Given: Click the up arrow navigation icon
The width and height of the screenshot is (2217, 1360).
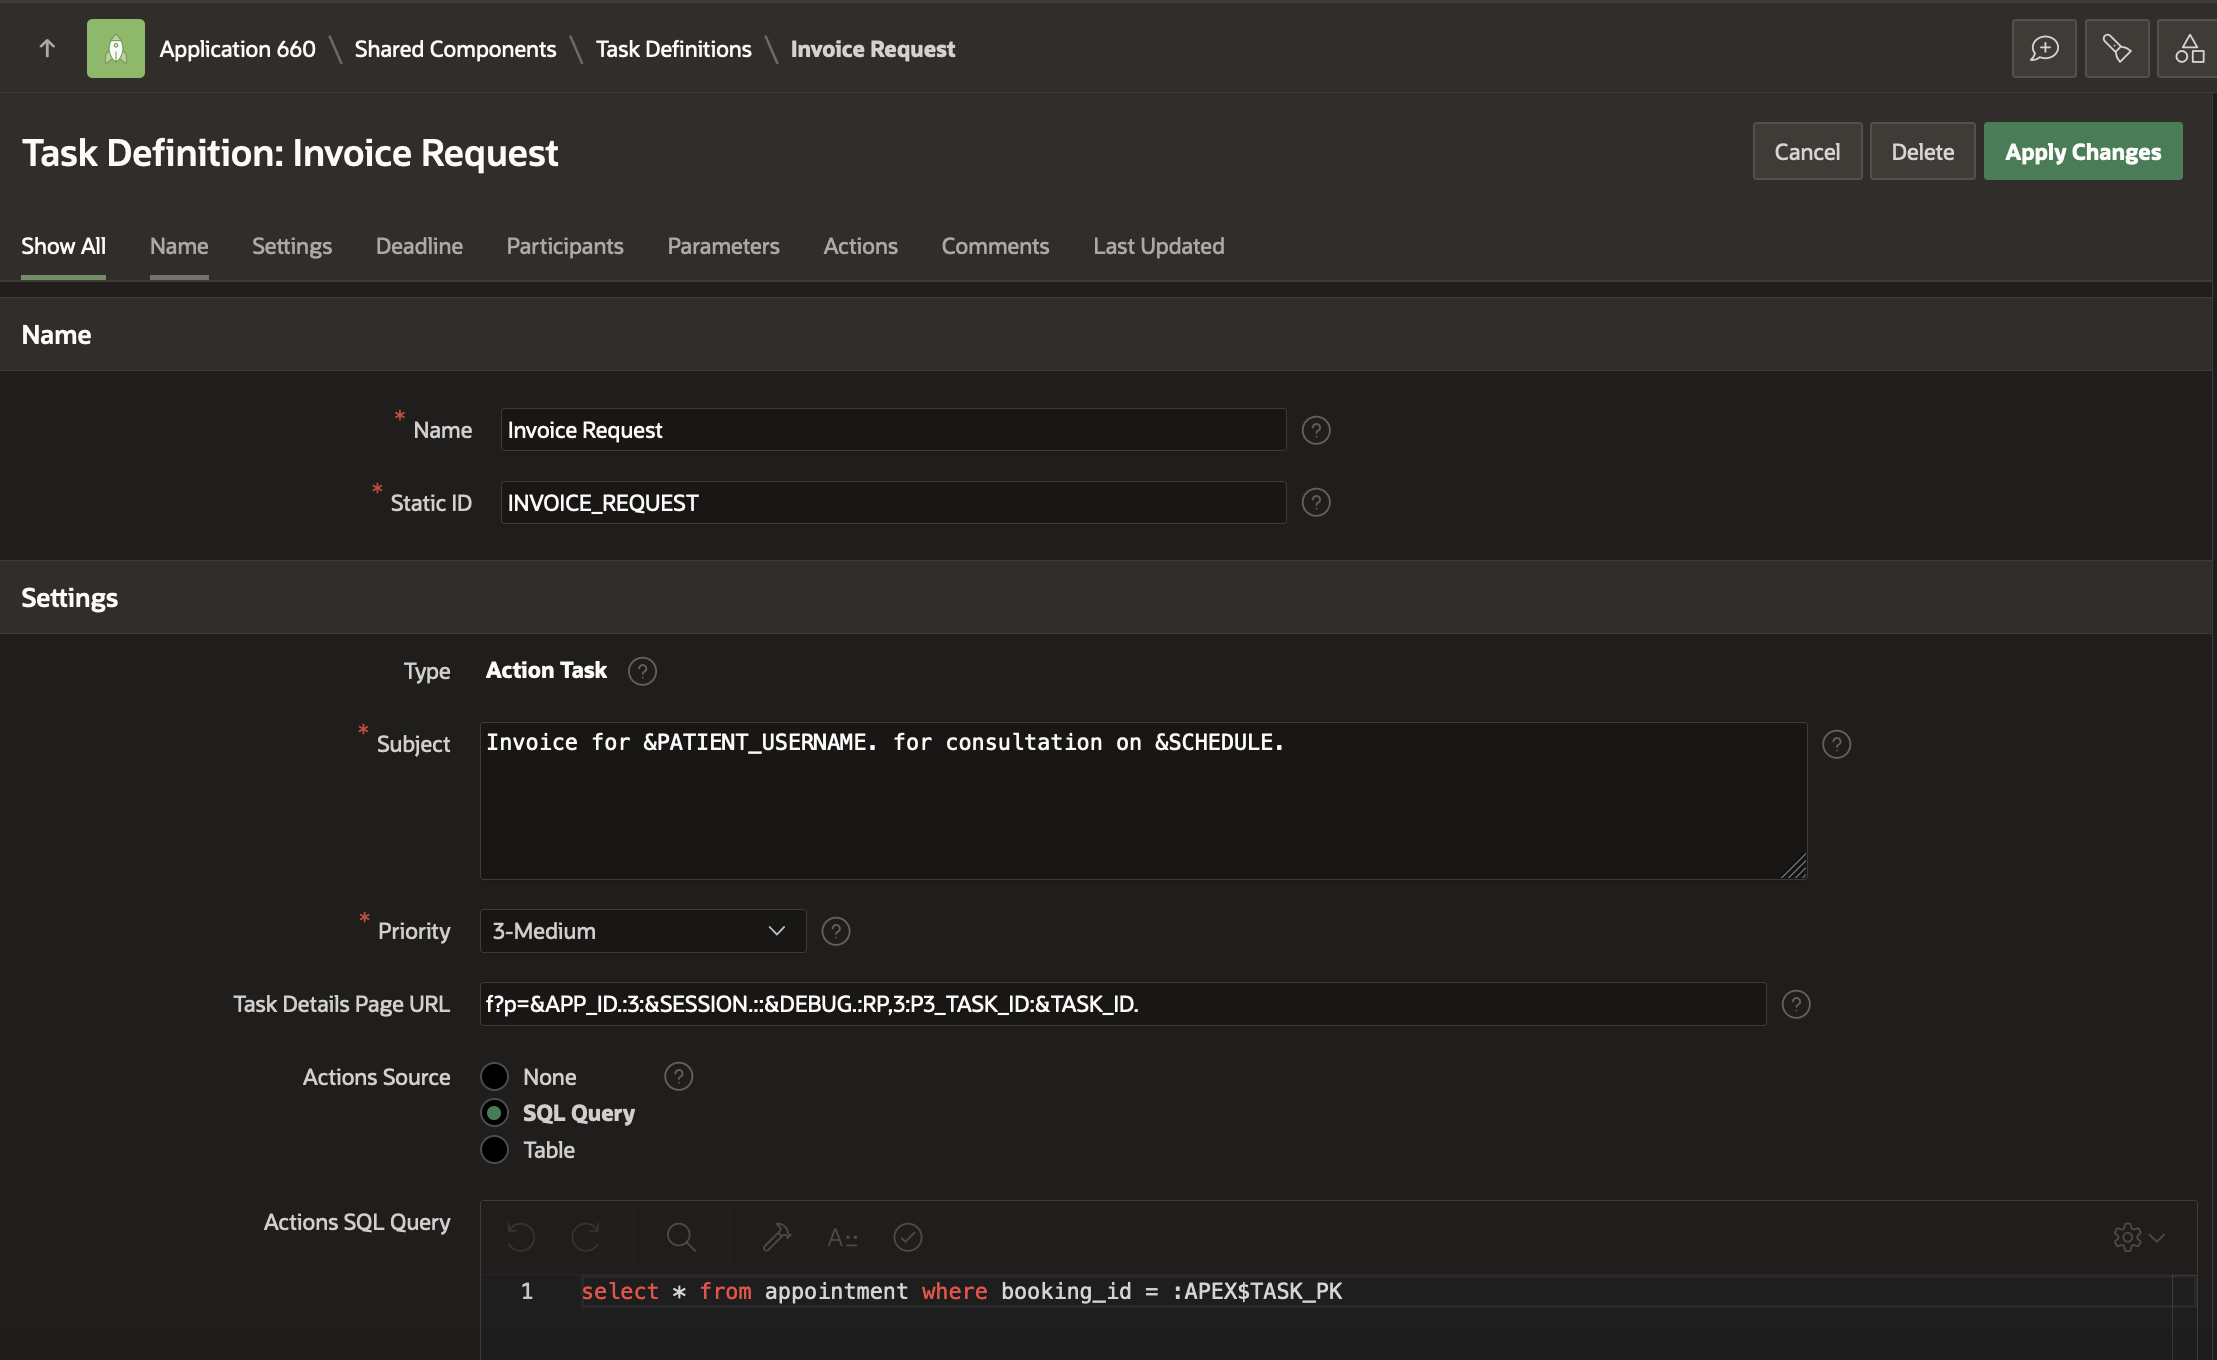Looking at the screenshot, I should pos(47,48).
